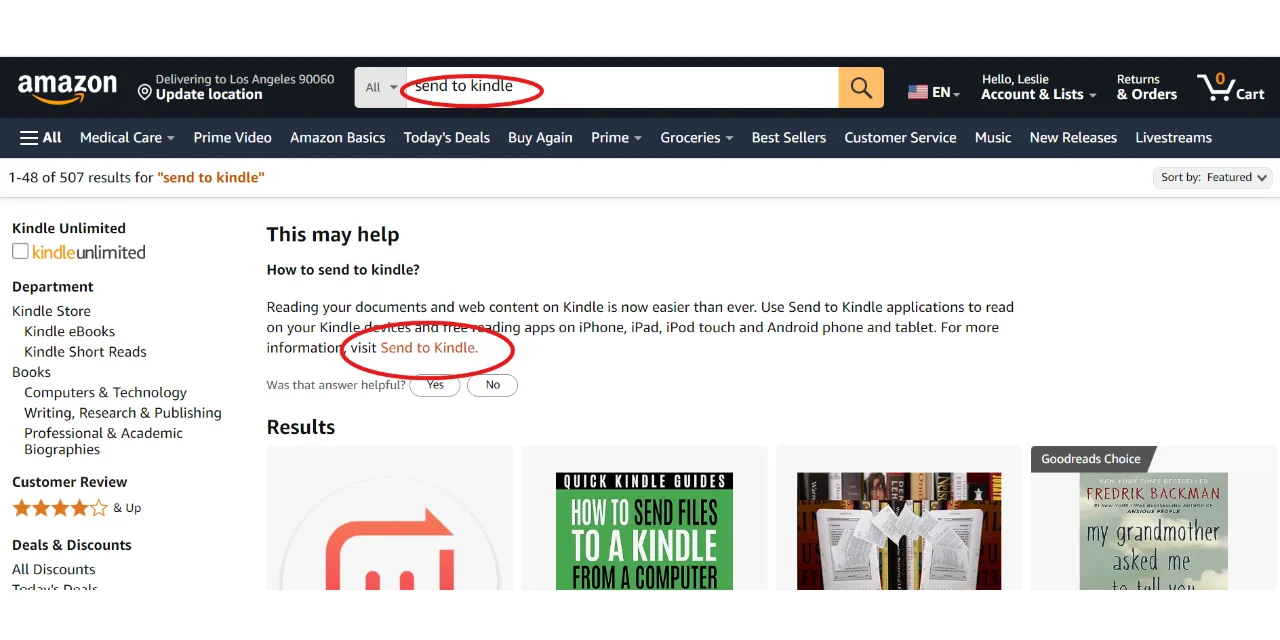Image resolution: width=1280 pixels, height=640 pixels.
Task: Select Kindle Short Reads department
Action: coord(85,352)
